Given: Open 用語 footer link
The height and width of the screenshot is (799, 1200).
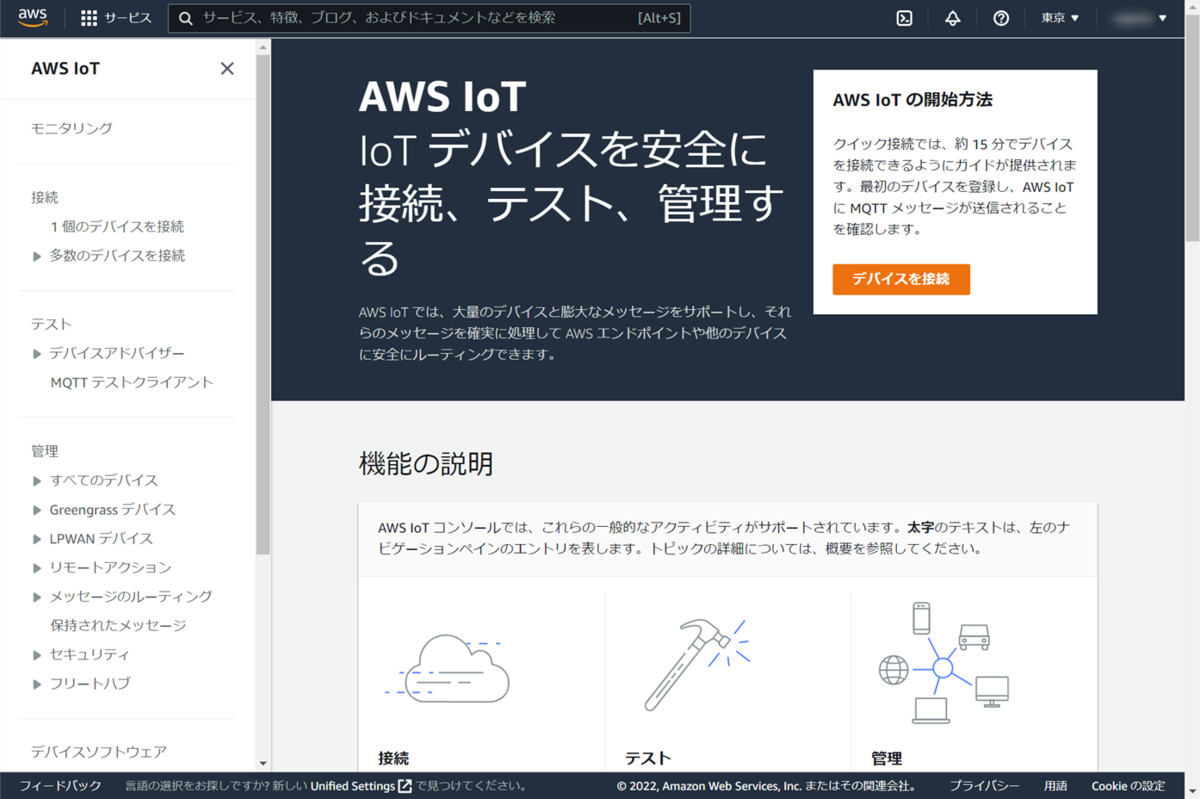Looking at the screenshot, I should (1055, 786).
